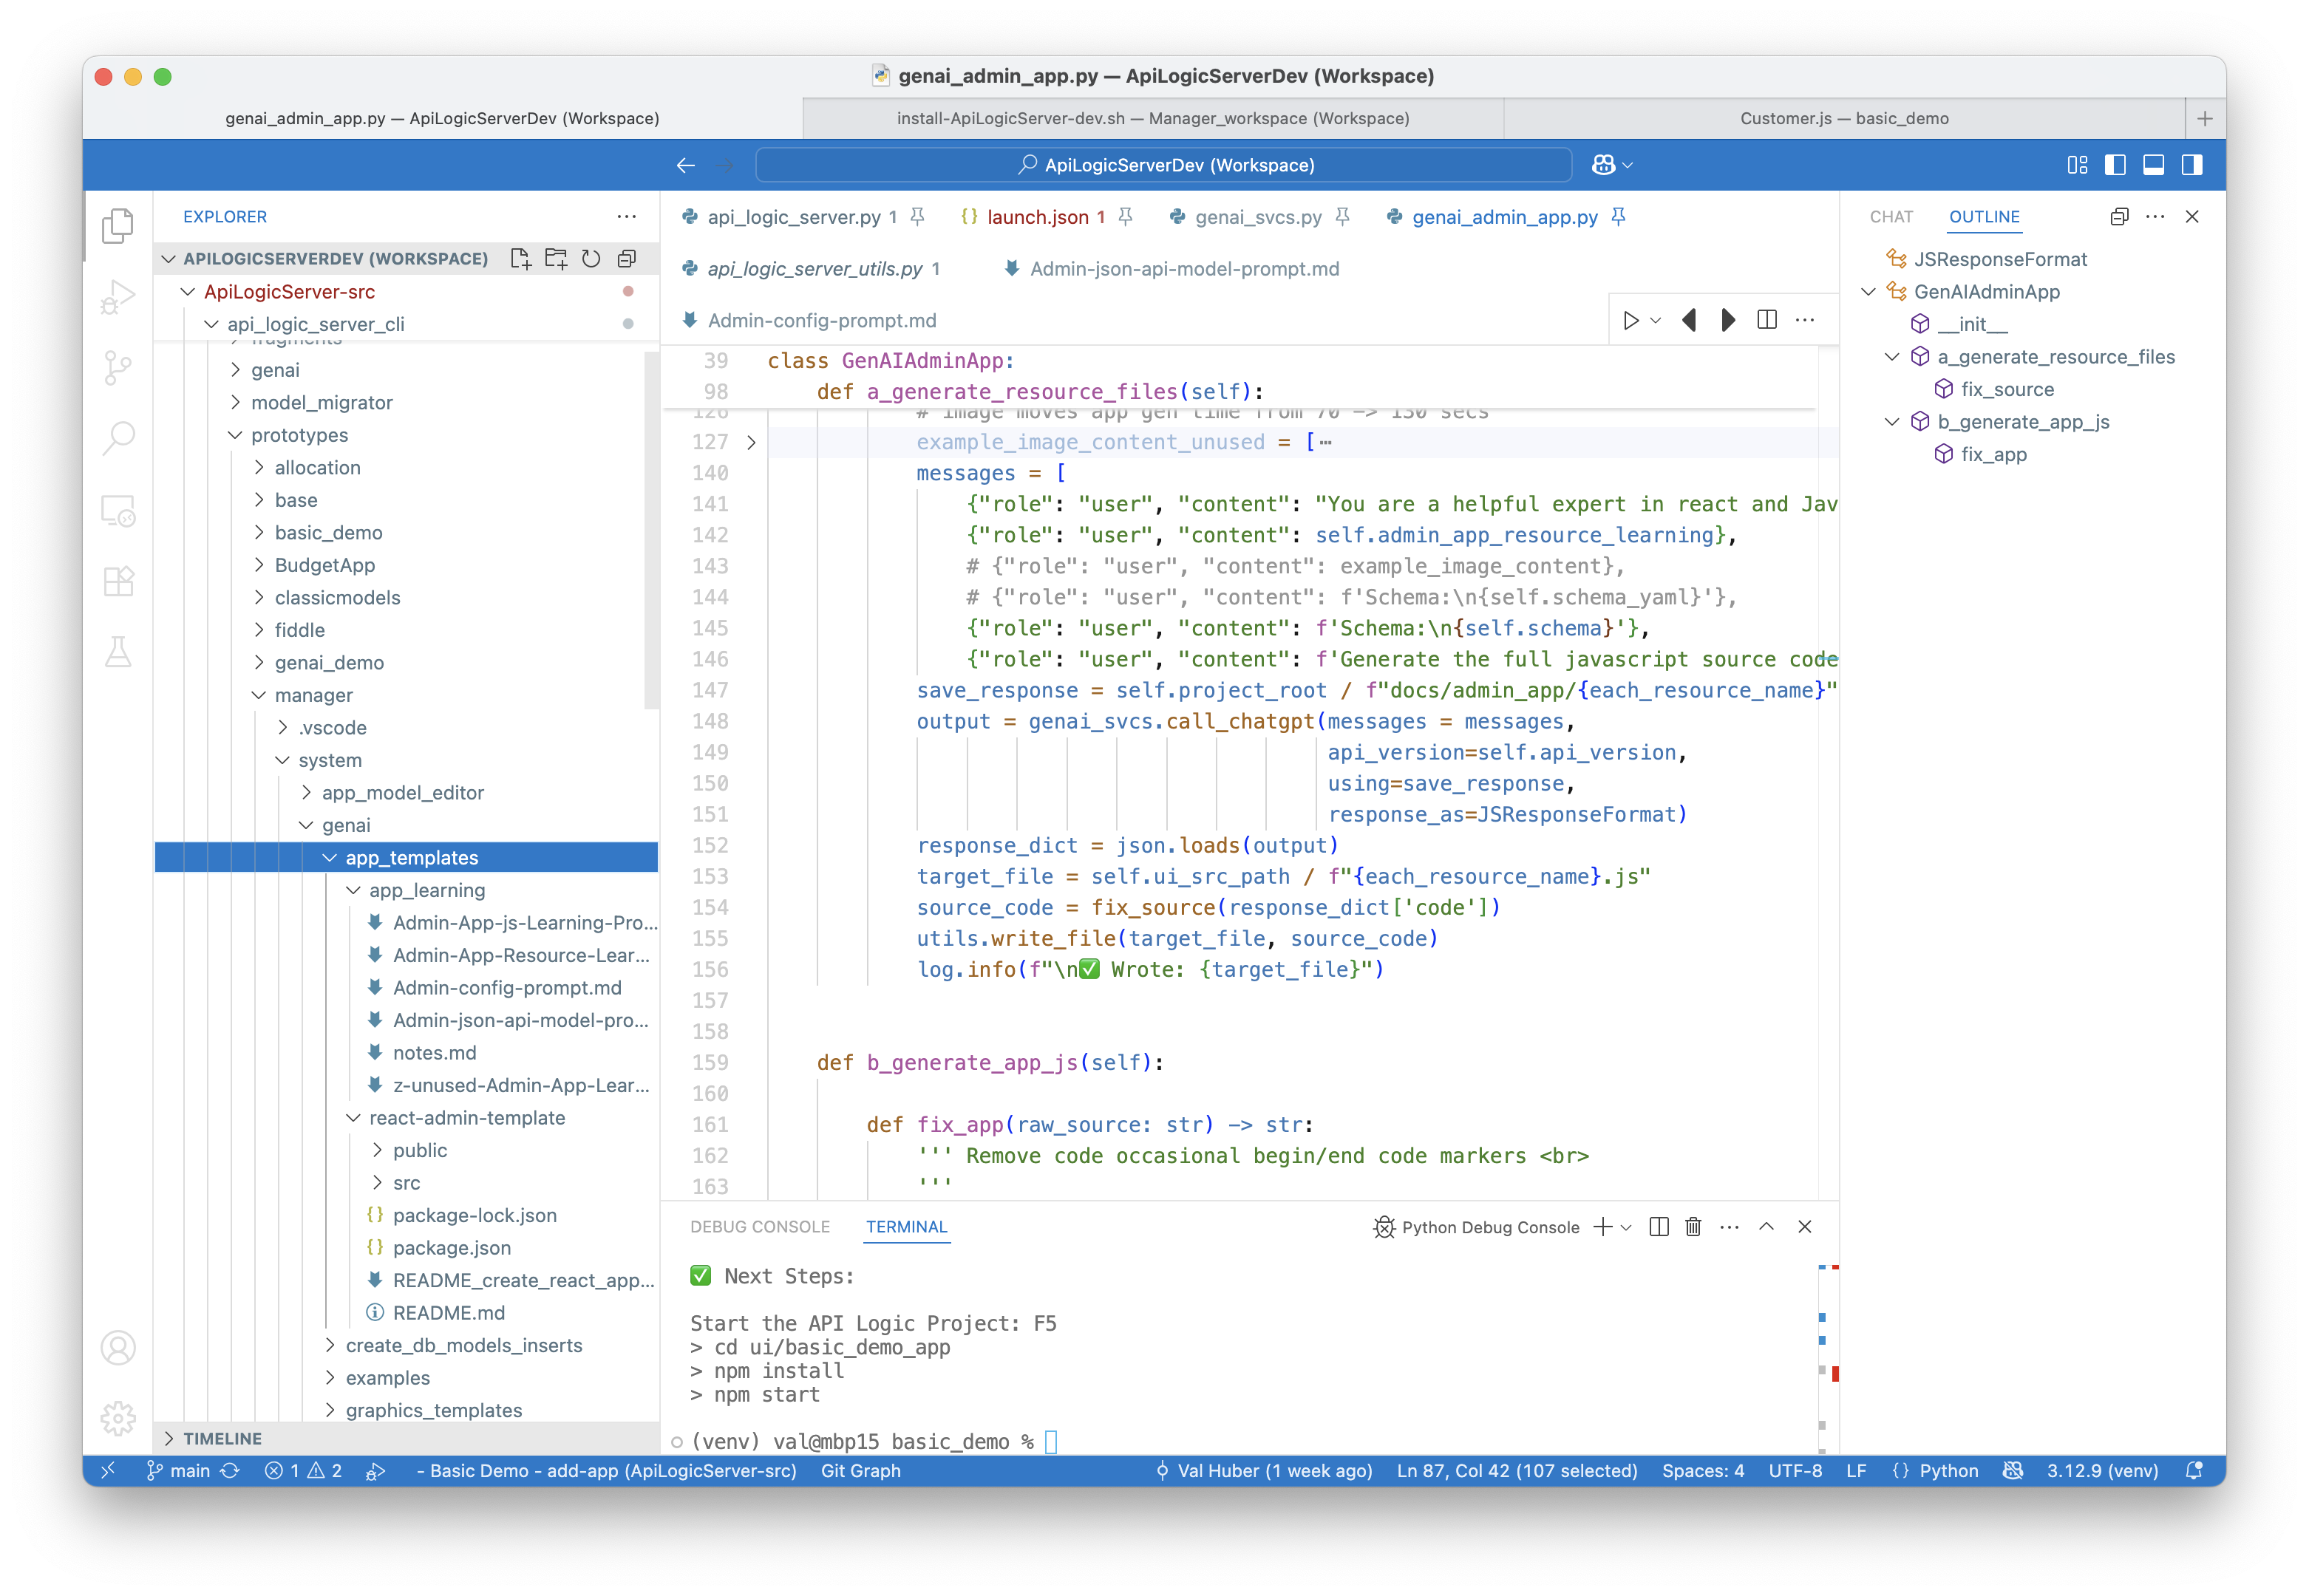Click Copilot icon in title bar
Viewport: 2309px width, 1596px height.
1603,165
